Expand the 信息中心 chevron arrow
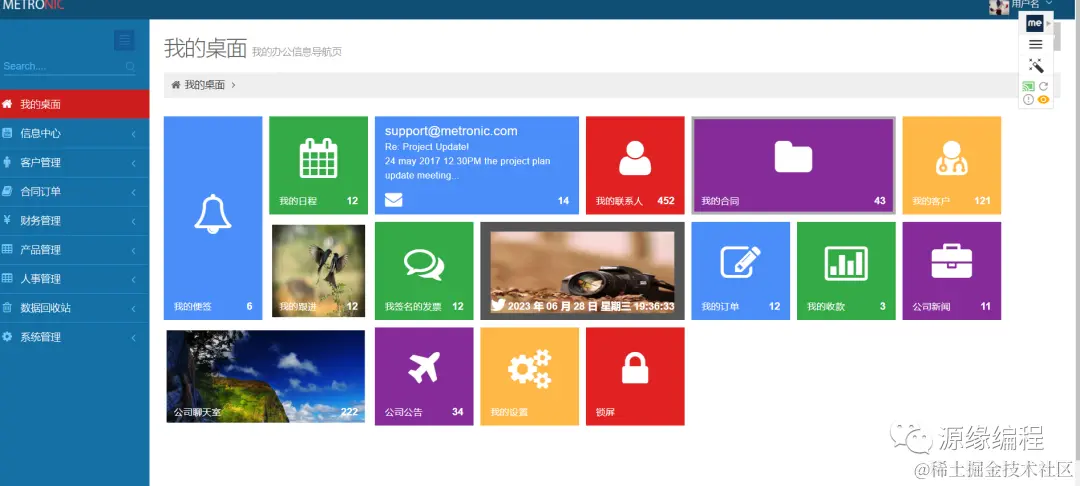The height and width of the screenshot is (486, 1080). [134, 134]
